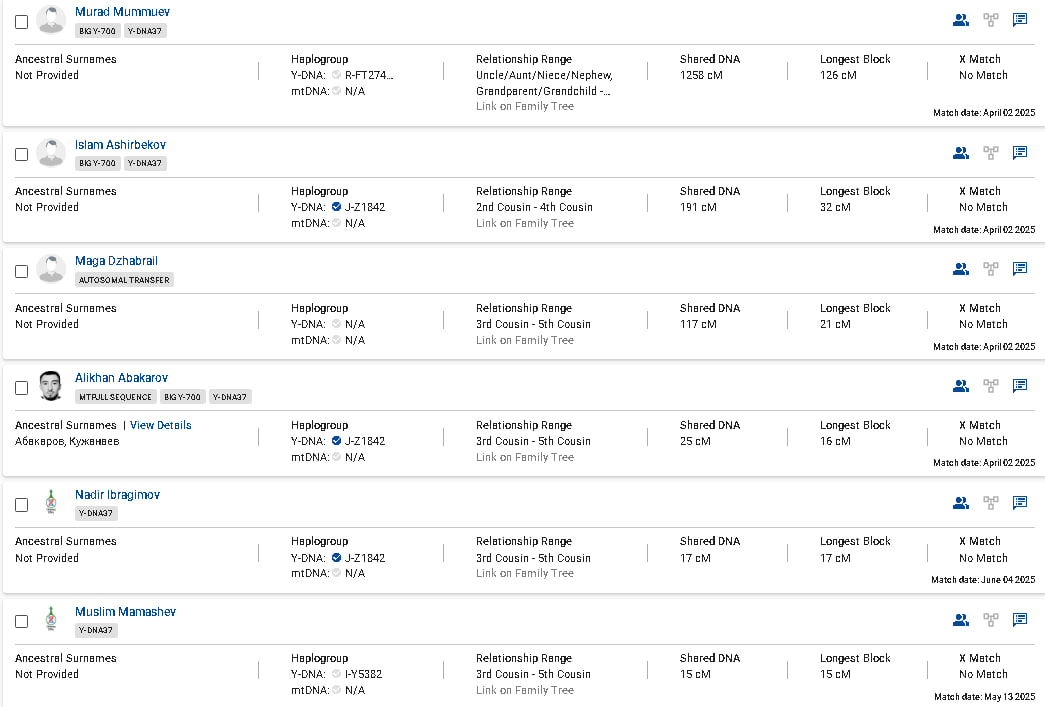1045x707 pixels.
Task: Click the 126 cM longest block value
Action: point(838,75)
